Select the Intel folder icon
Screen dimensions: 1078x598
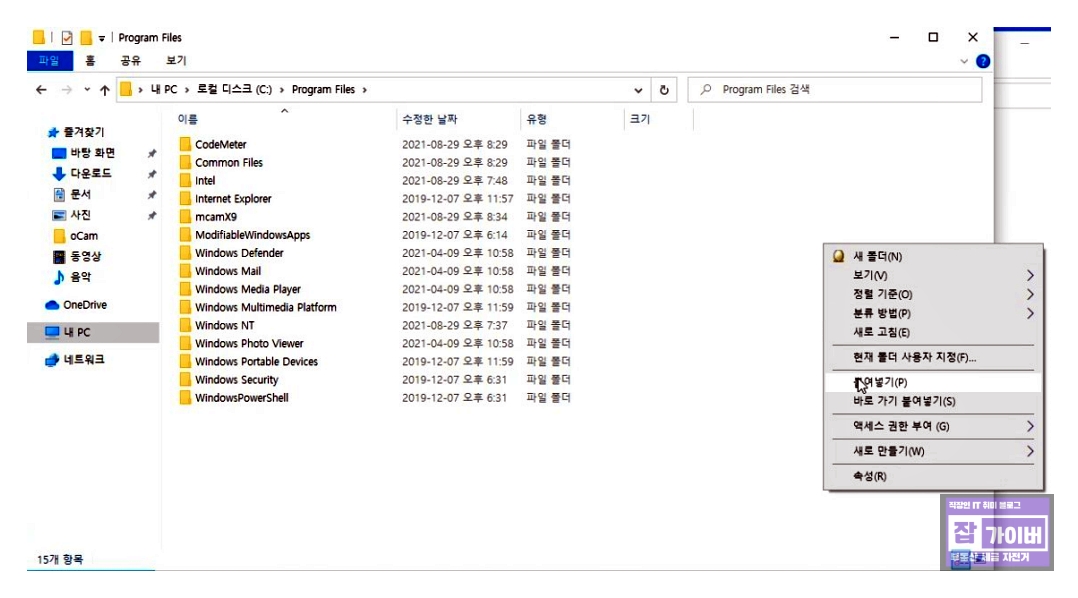(185, 180)
